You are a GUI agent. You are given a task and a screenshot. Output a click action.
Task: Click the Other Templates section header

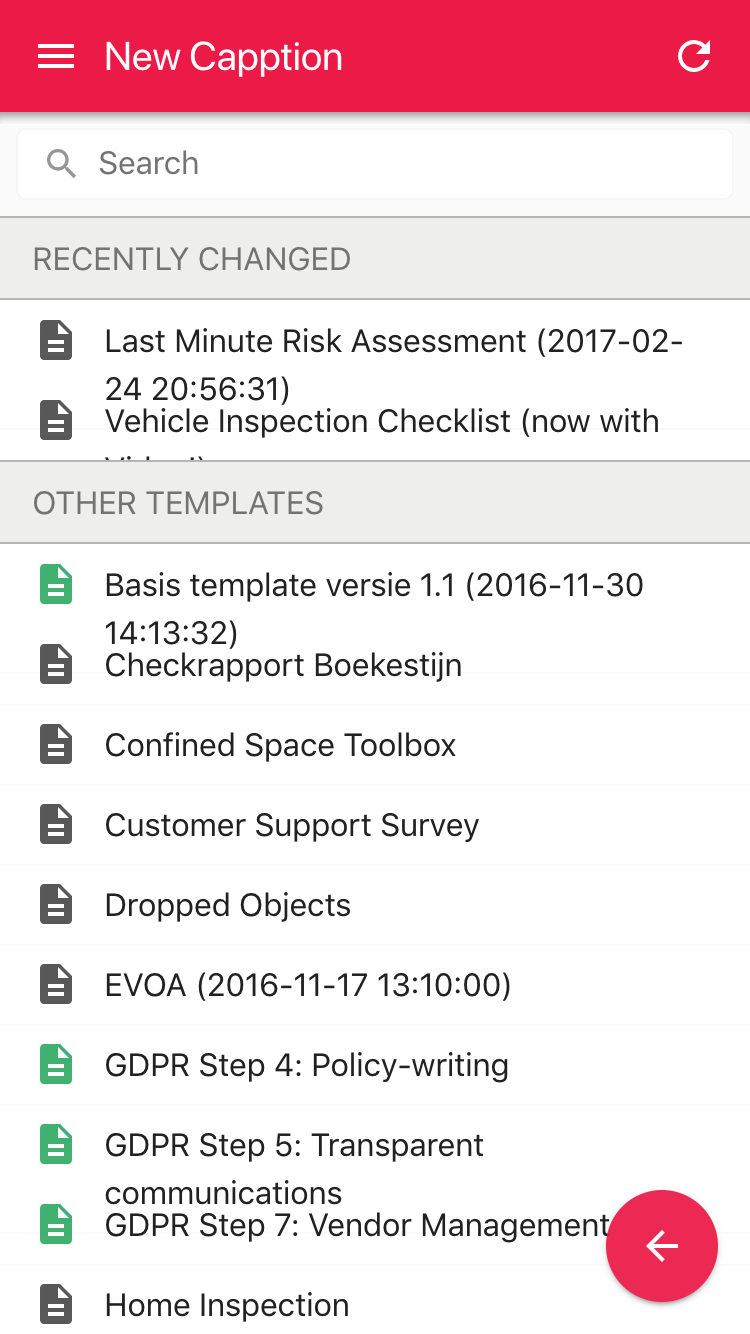[375, 503]
